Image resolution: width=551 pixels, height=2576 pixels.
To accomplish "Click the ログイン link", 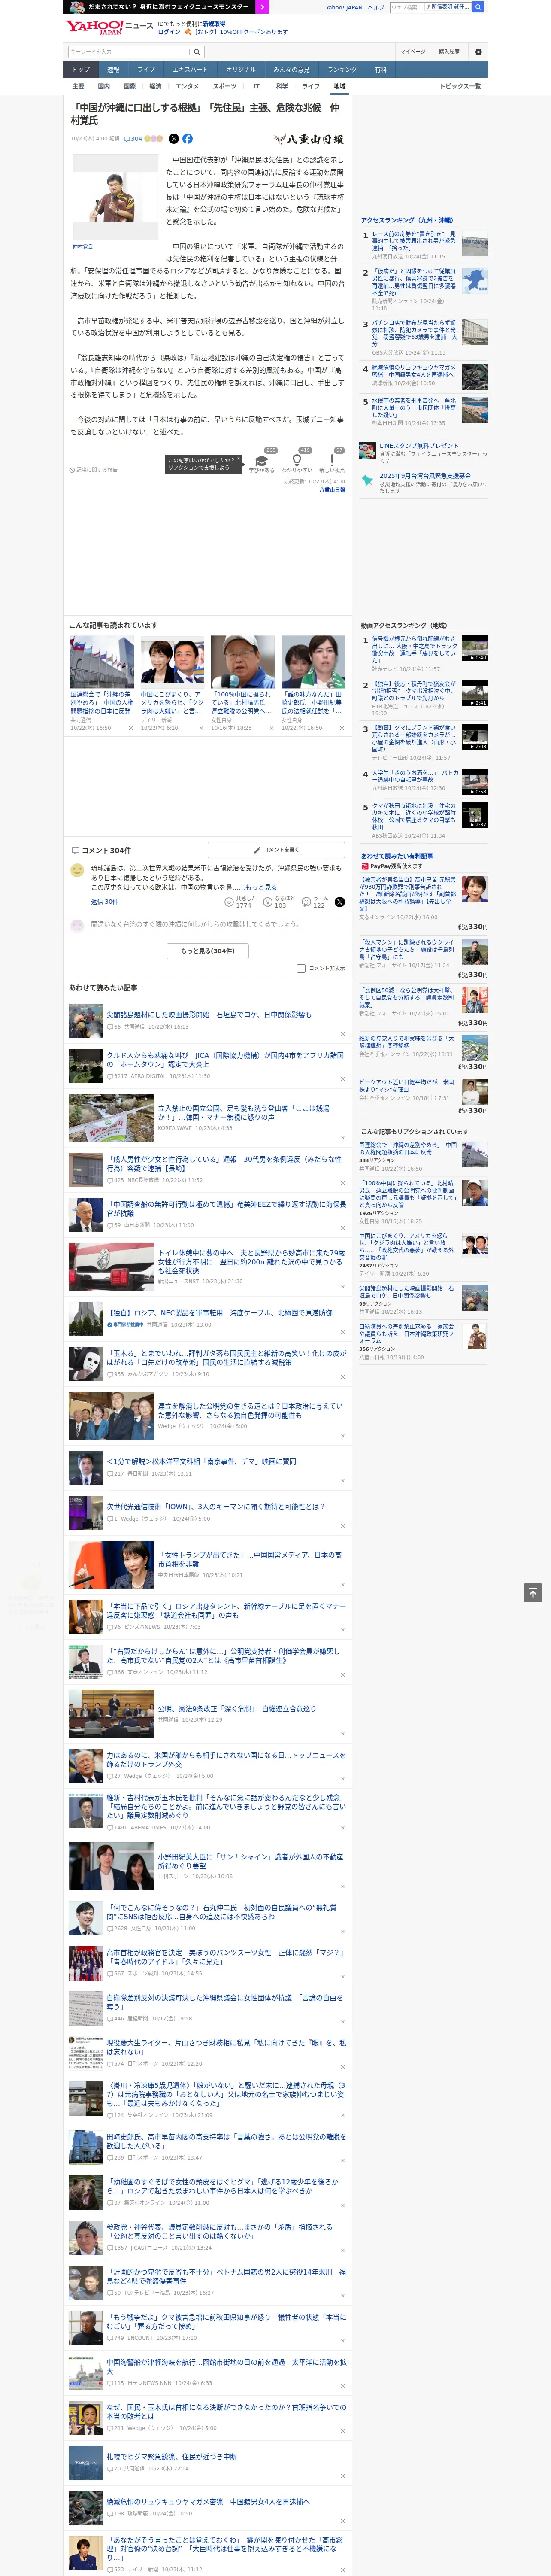I will [169, 32].
